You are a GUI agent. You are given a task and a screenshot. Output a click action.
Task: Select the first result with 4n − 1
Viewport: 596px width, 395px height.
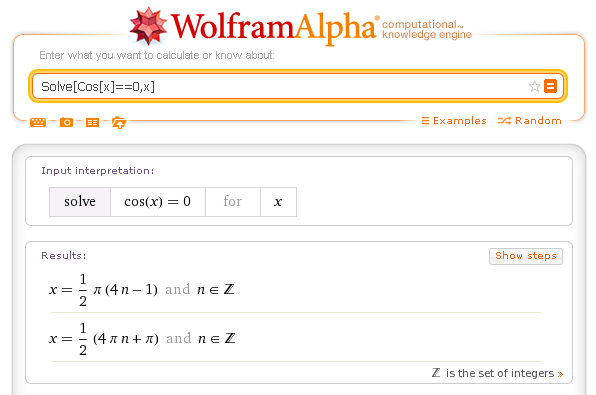(141, 290)
